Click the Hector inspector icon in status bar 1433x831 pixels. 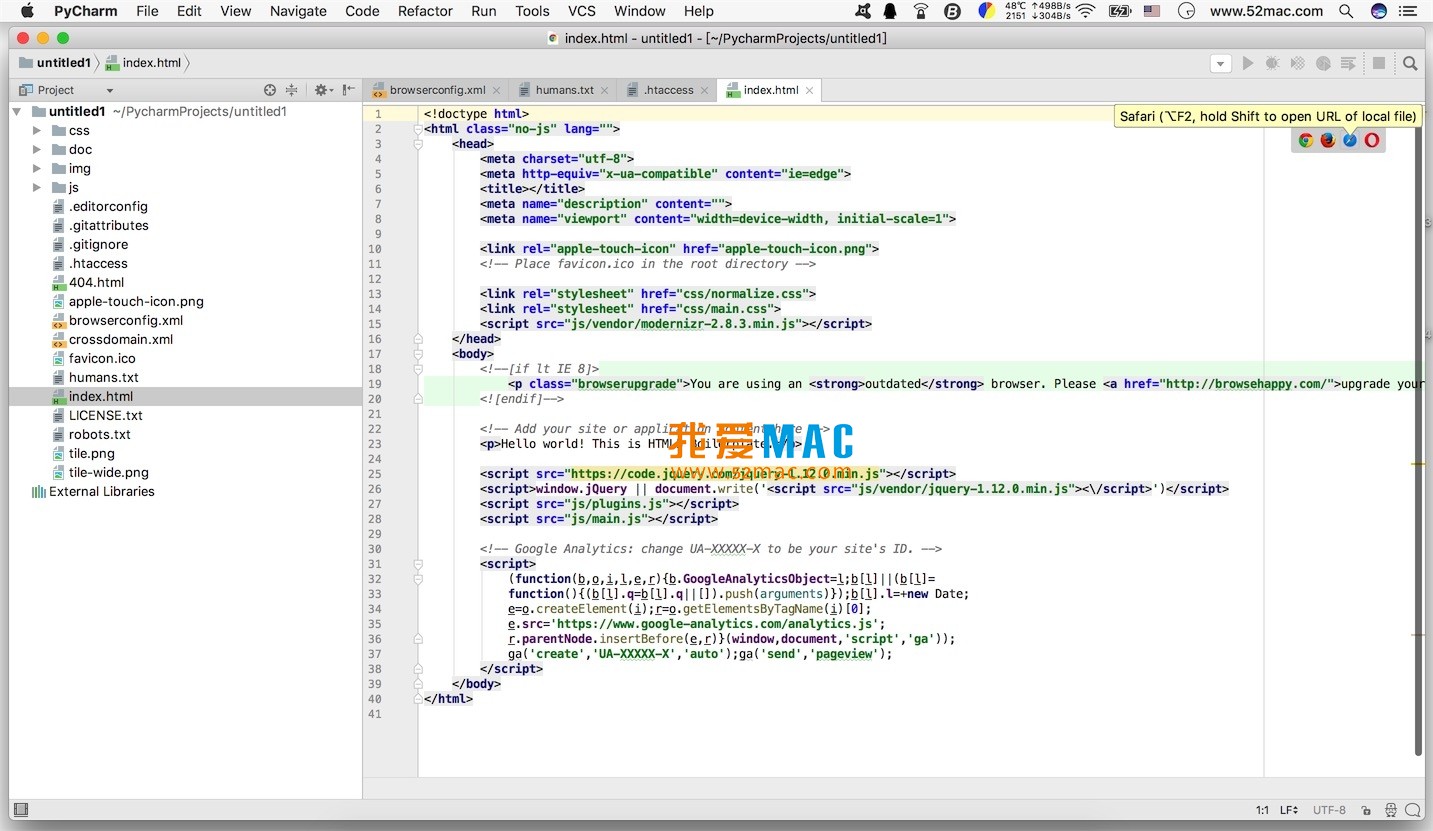point(1391,810)
